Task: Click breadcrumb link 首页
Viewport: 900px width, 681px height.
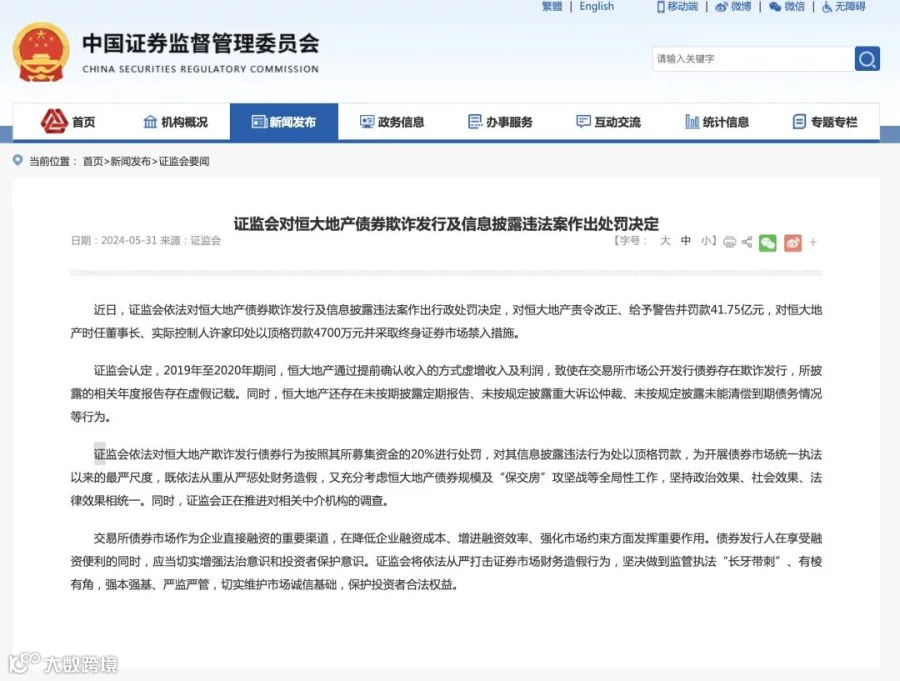Action: [92, 161]
